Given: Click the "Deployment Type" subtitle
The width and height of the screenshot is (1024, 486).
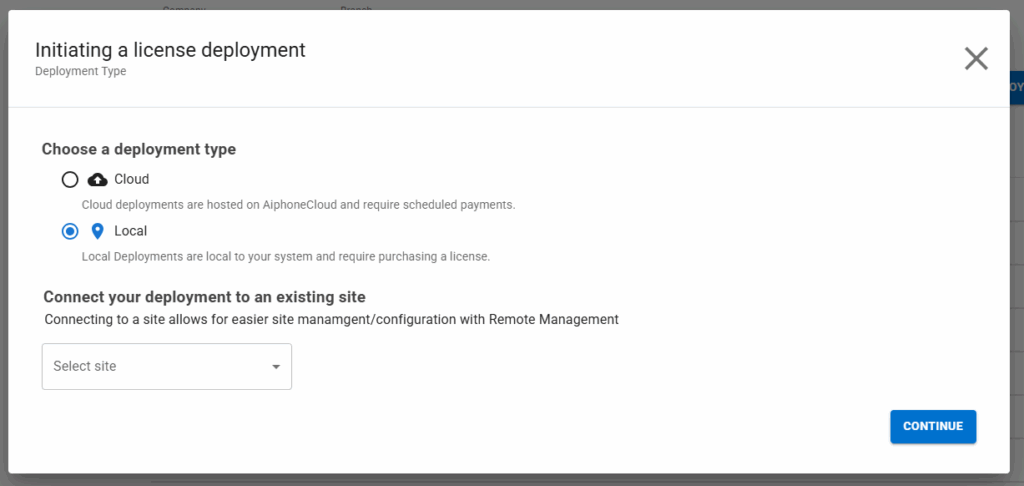Looking at the screenshot, I should (81, 72).
